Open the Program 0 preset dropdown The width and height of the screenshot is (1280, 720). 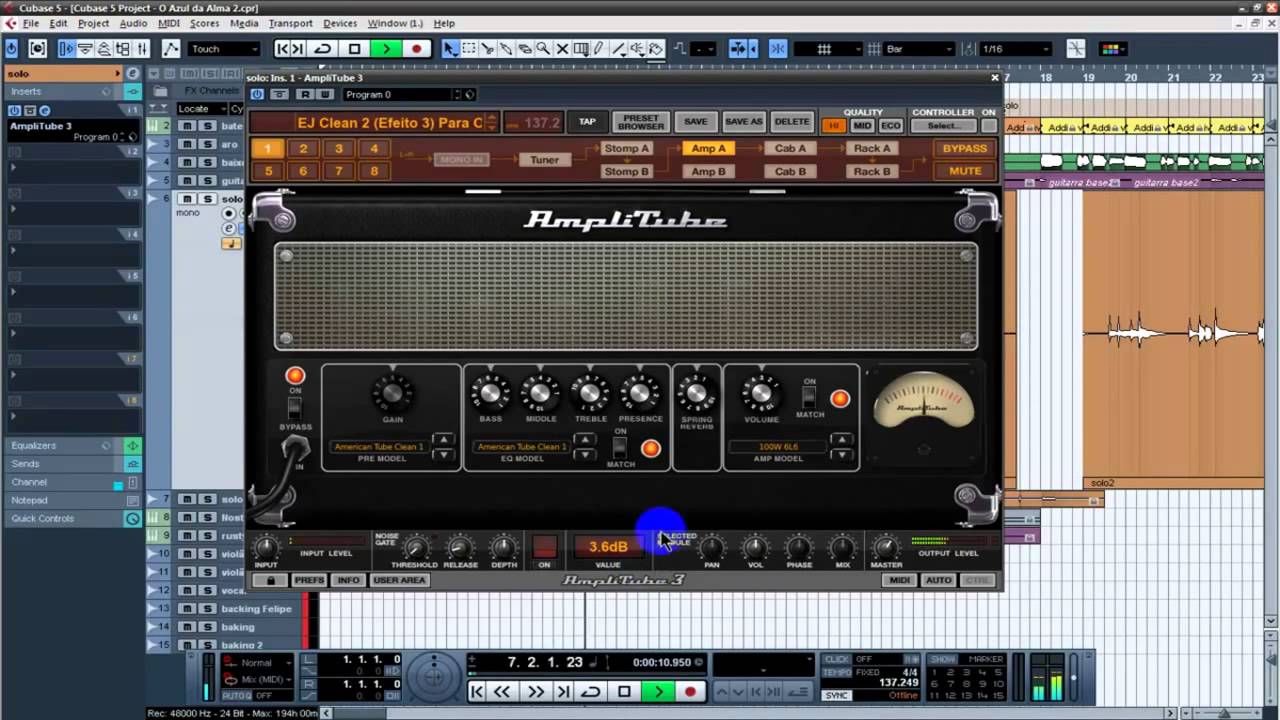[x=402, y=94]
